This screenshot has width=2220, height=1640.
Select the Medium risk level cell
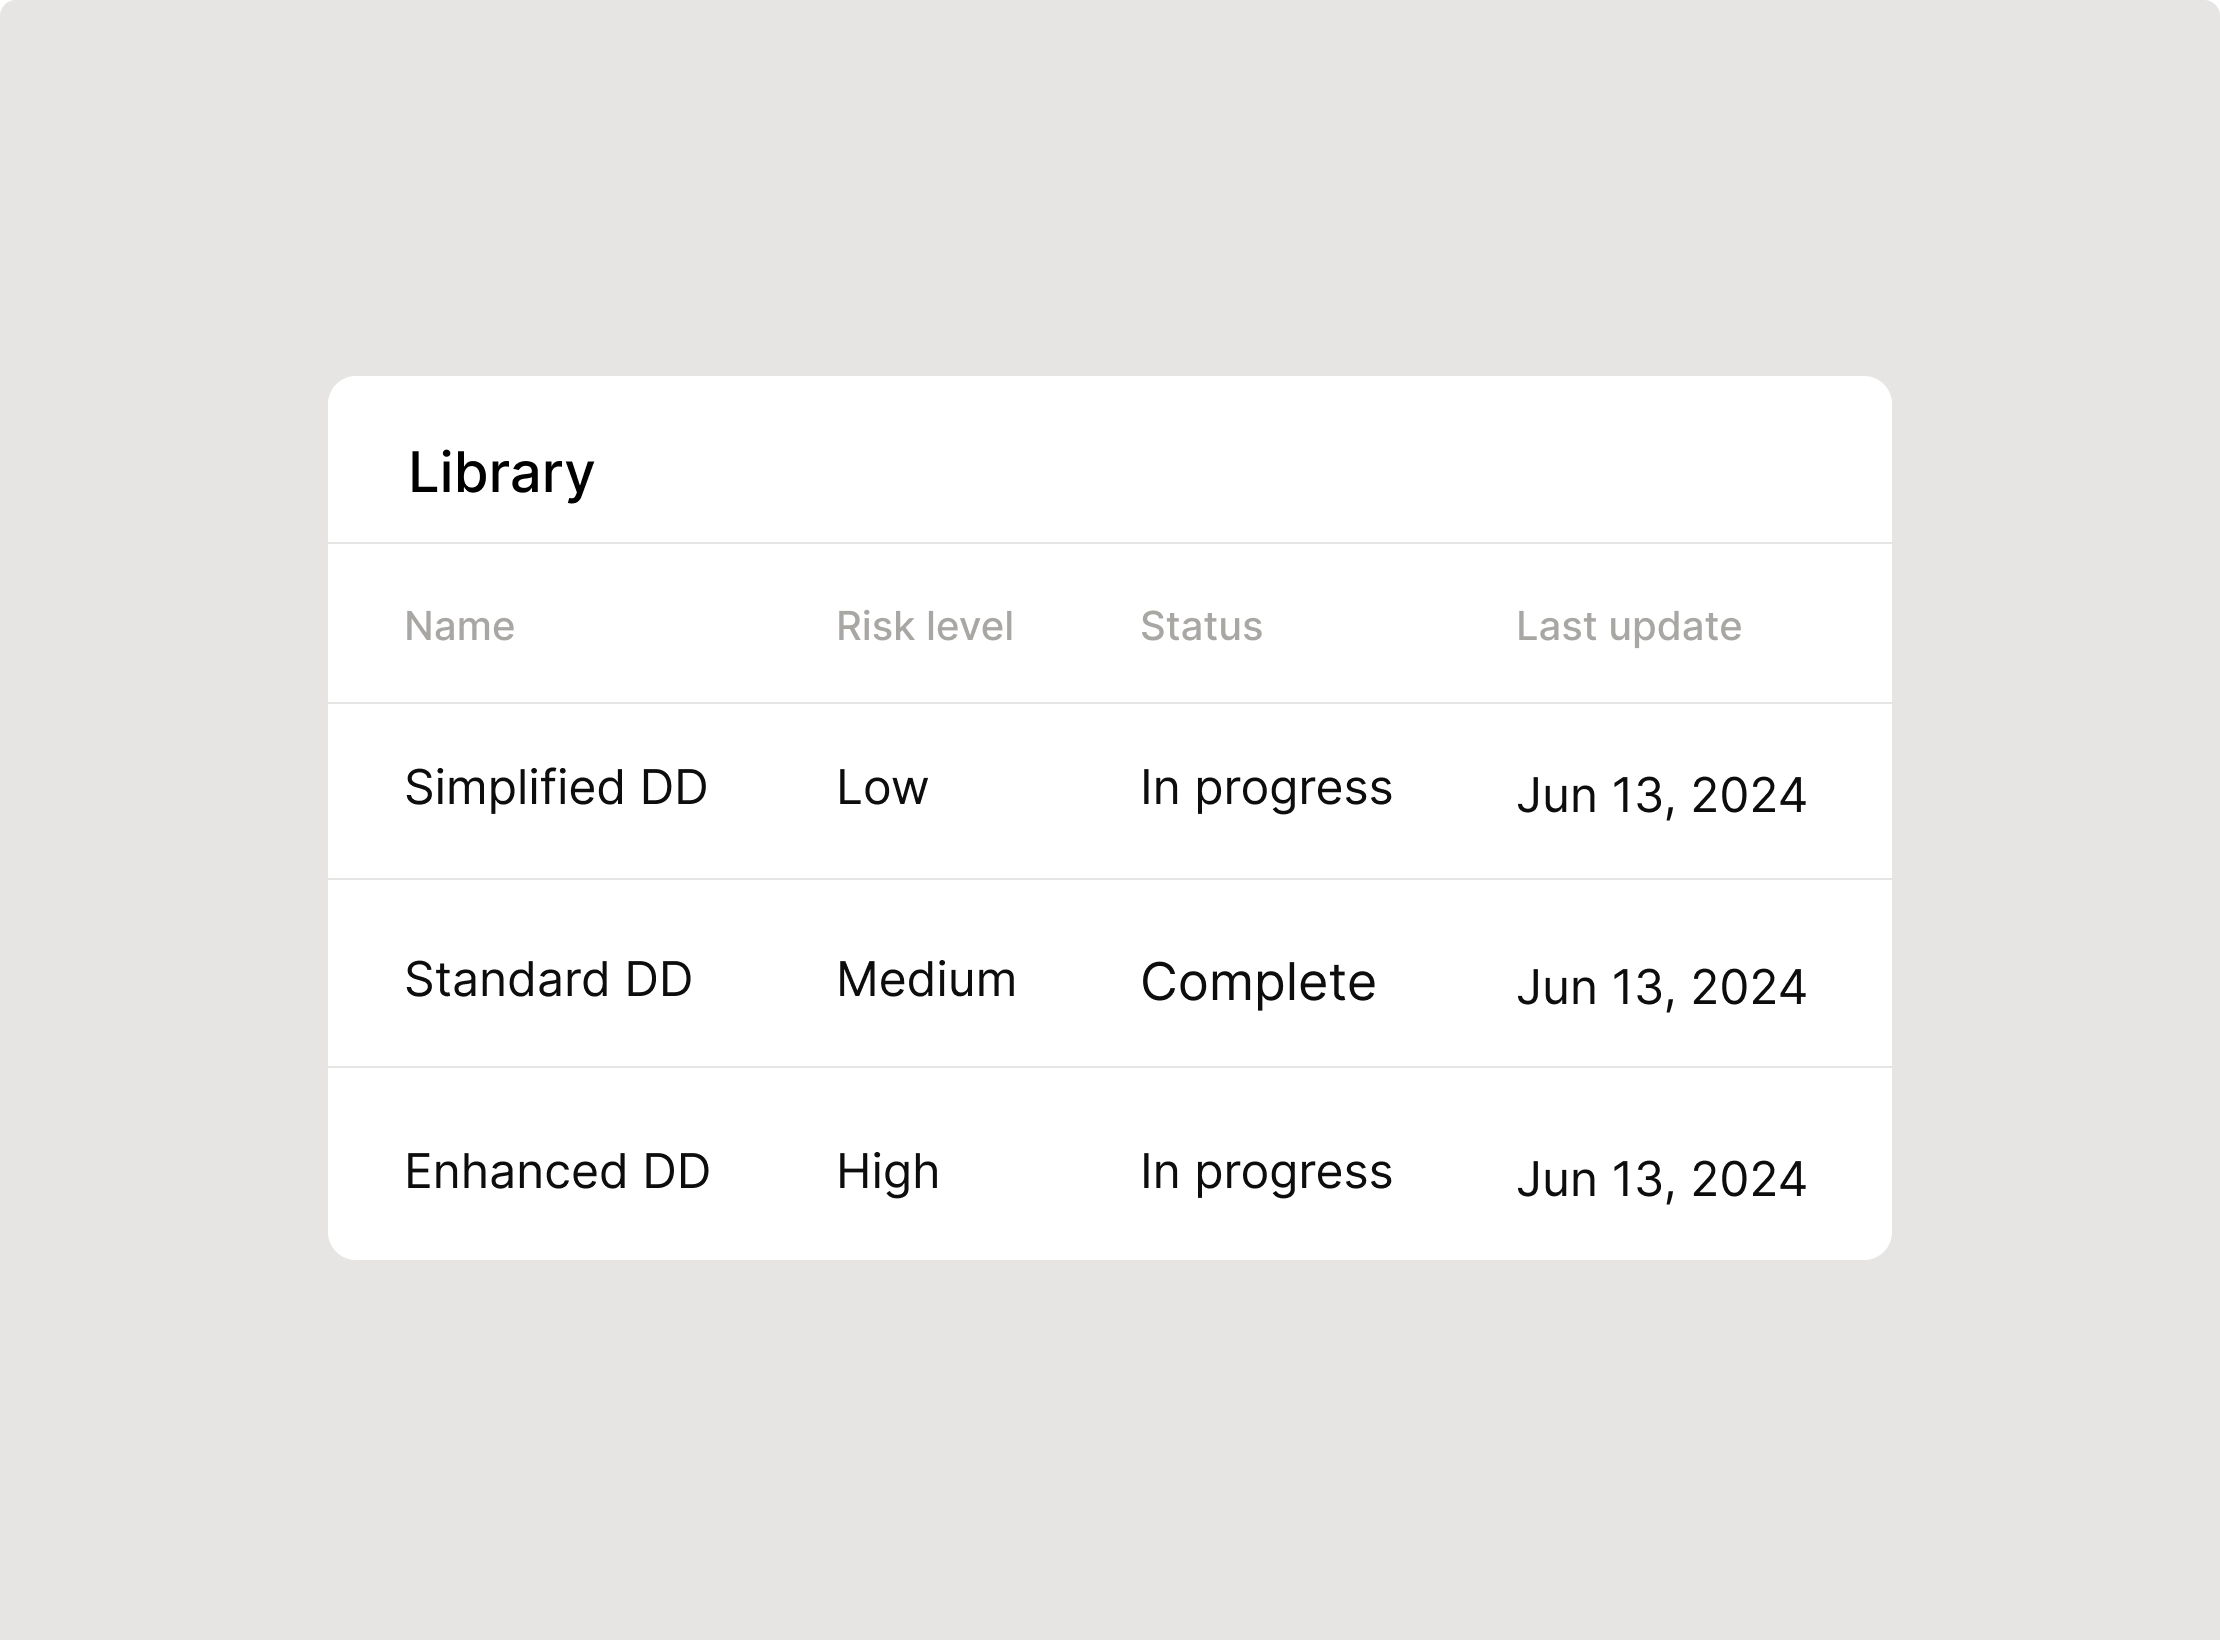(926, 979)
